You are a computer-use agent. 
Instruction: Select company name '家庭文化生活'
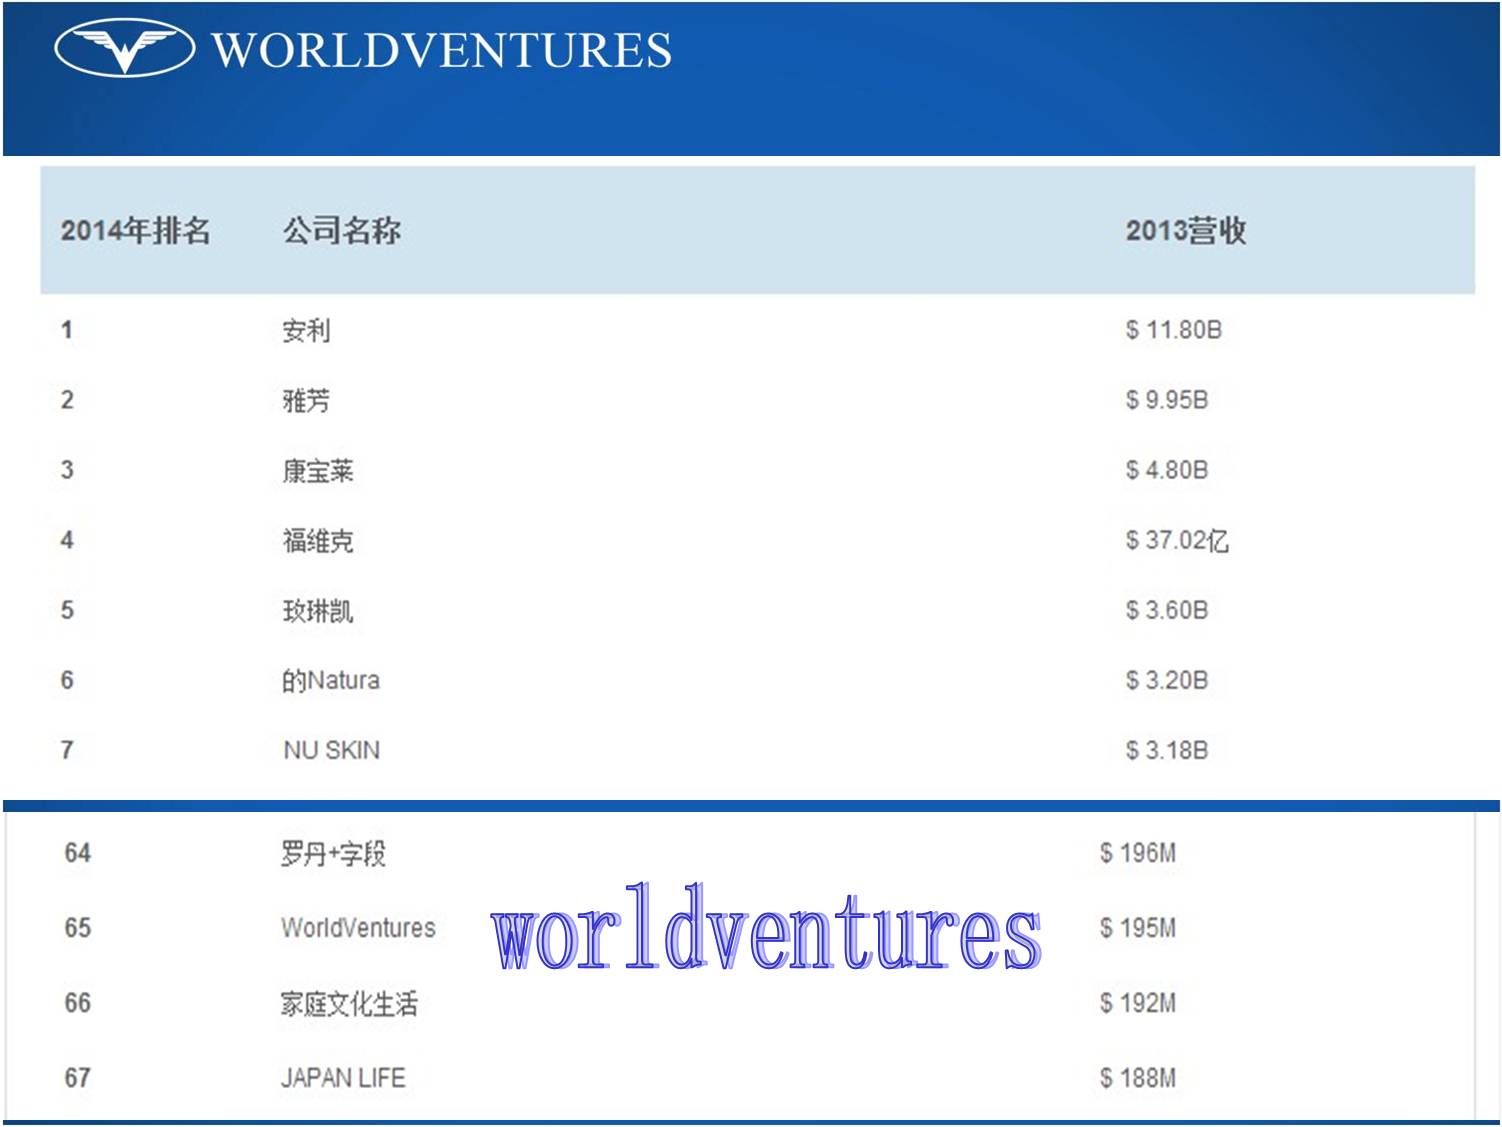(349, 1003)
